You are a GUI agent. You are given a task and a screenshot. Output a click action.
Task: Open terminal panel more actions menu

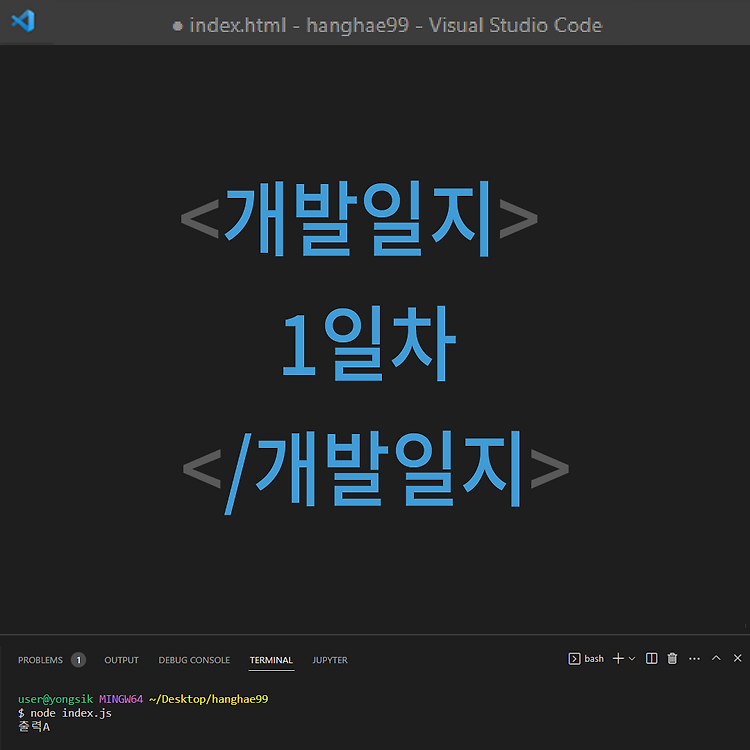(x=695, y=659)
